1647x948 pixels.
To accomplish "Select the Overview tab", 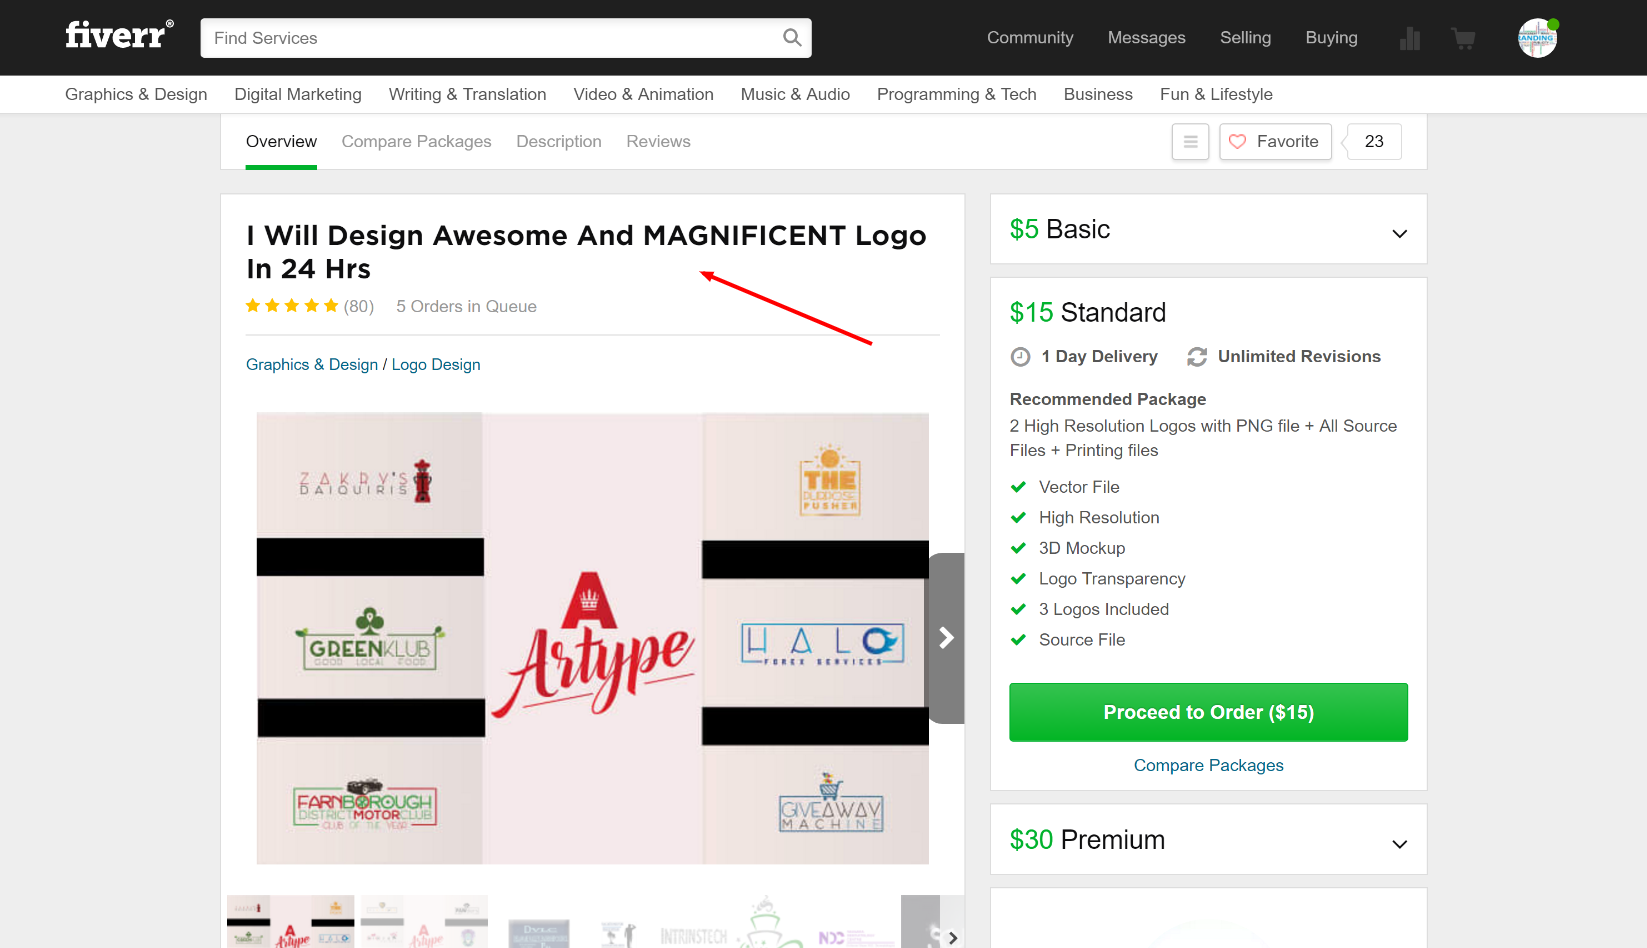I will point(281,142).
